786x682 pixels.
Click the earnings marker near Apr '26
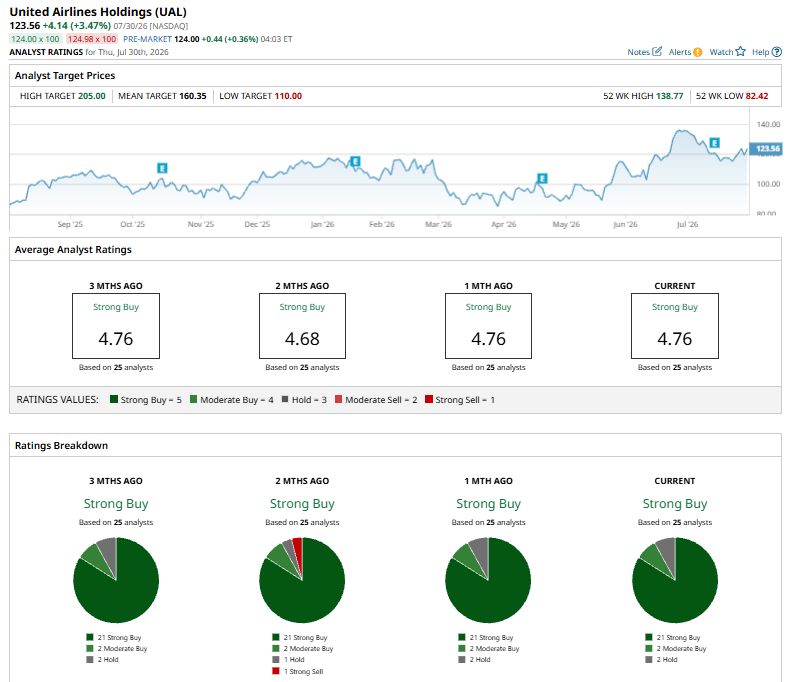pos(542,178)
